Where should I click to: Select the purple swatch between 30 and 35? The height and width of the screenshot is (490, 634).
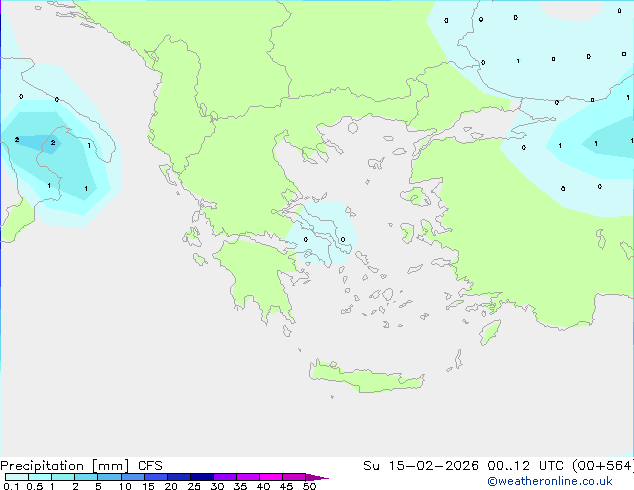225,477
